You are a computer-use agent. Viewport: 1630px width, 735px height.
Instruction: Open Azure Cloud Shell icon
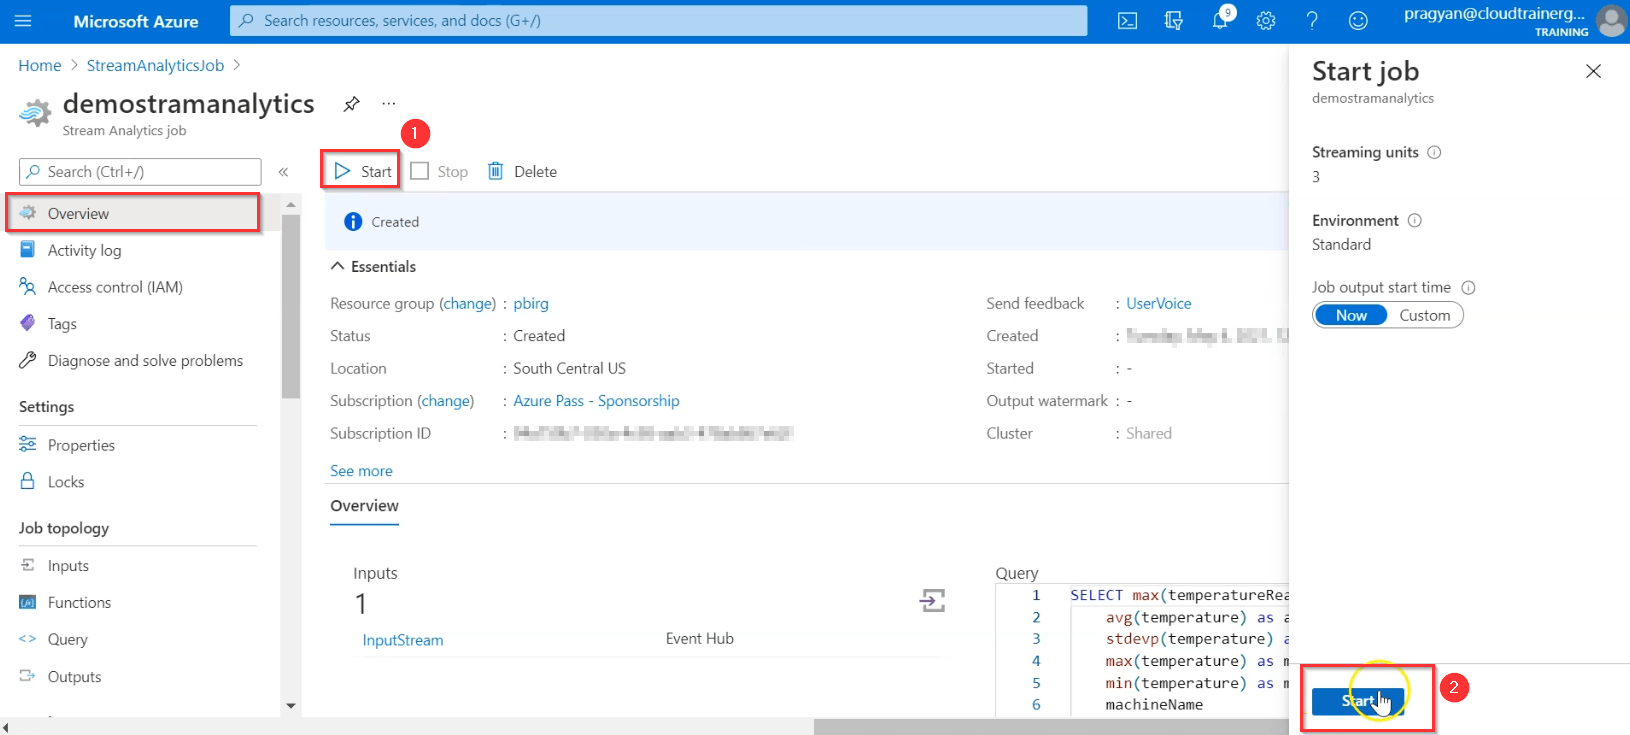click(1127, 21)
